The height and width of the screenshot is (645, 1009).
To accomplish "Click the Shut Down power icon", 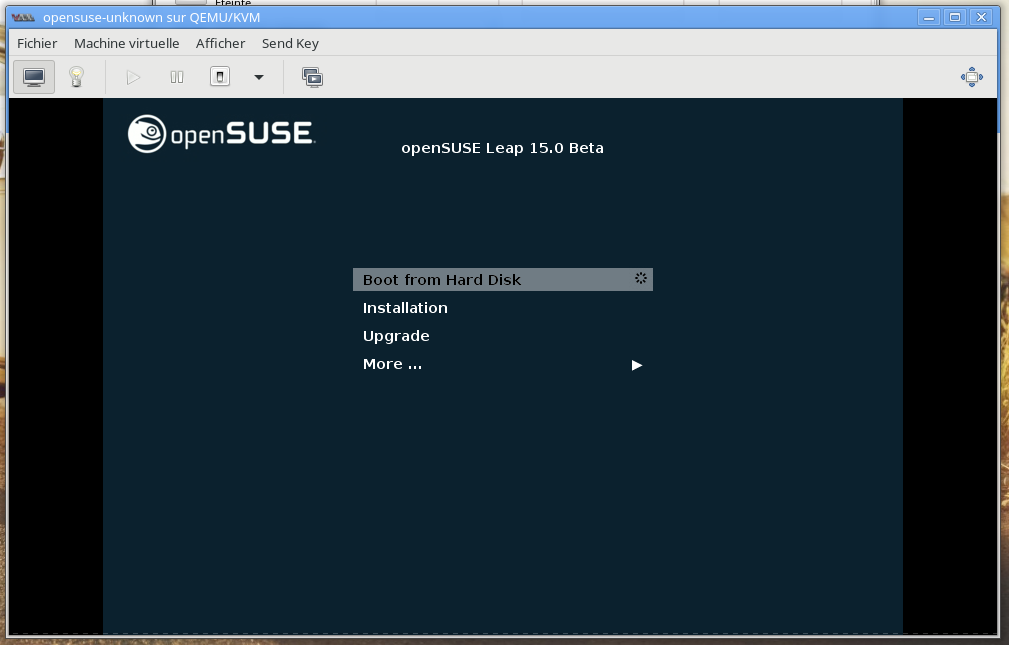I will (220, 77).
